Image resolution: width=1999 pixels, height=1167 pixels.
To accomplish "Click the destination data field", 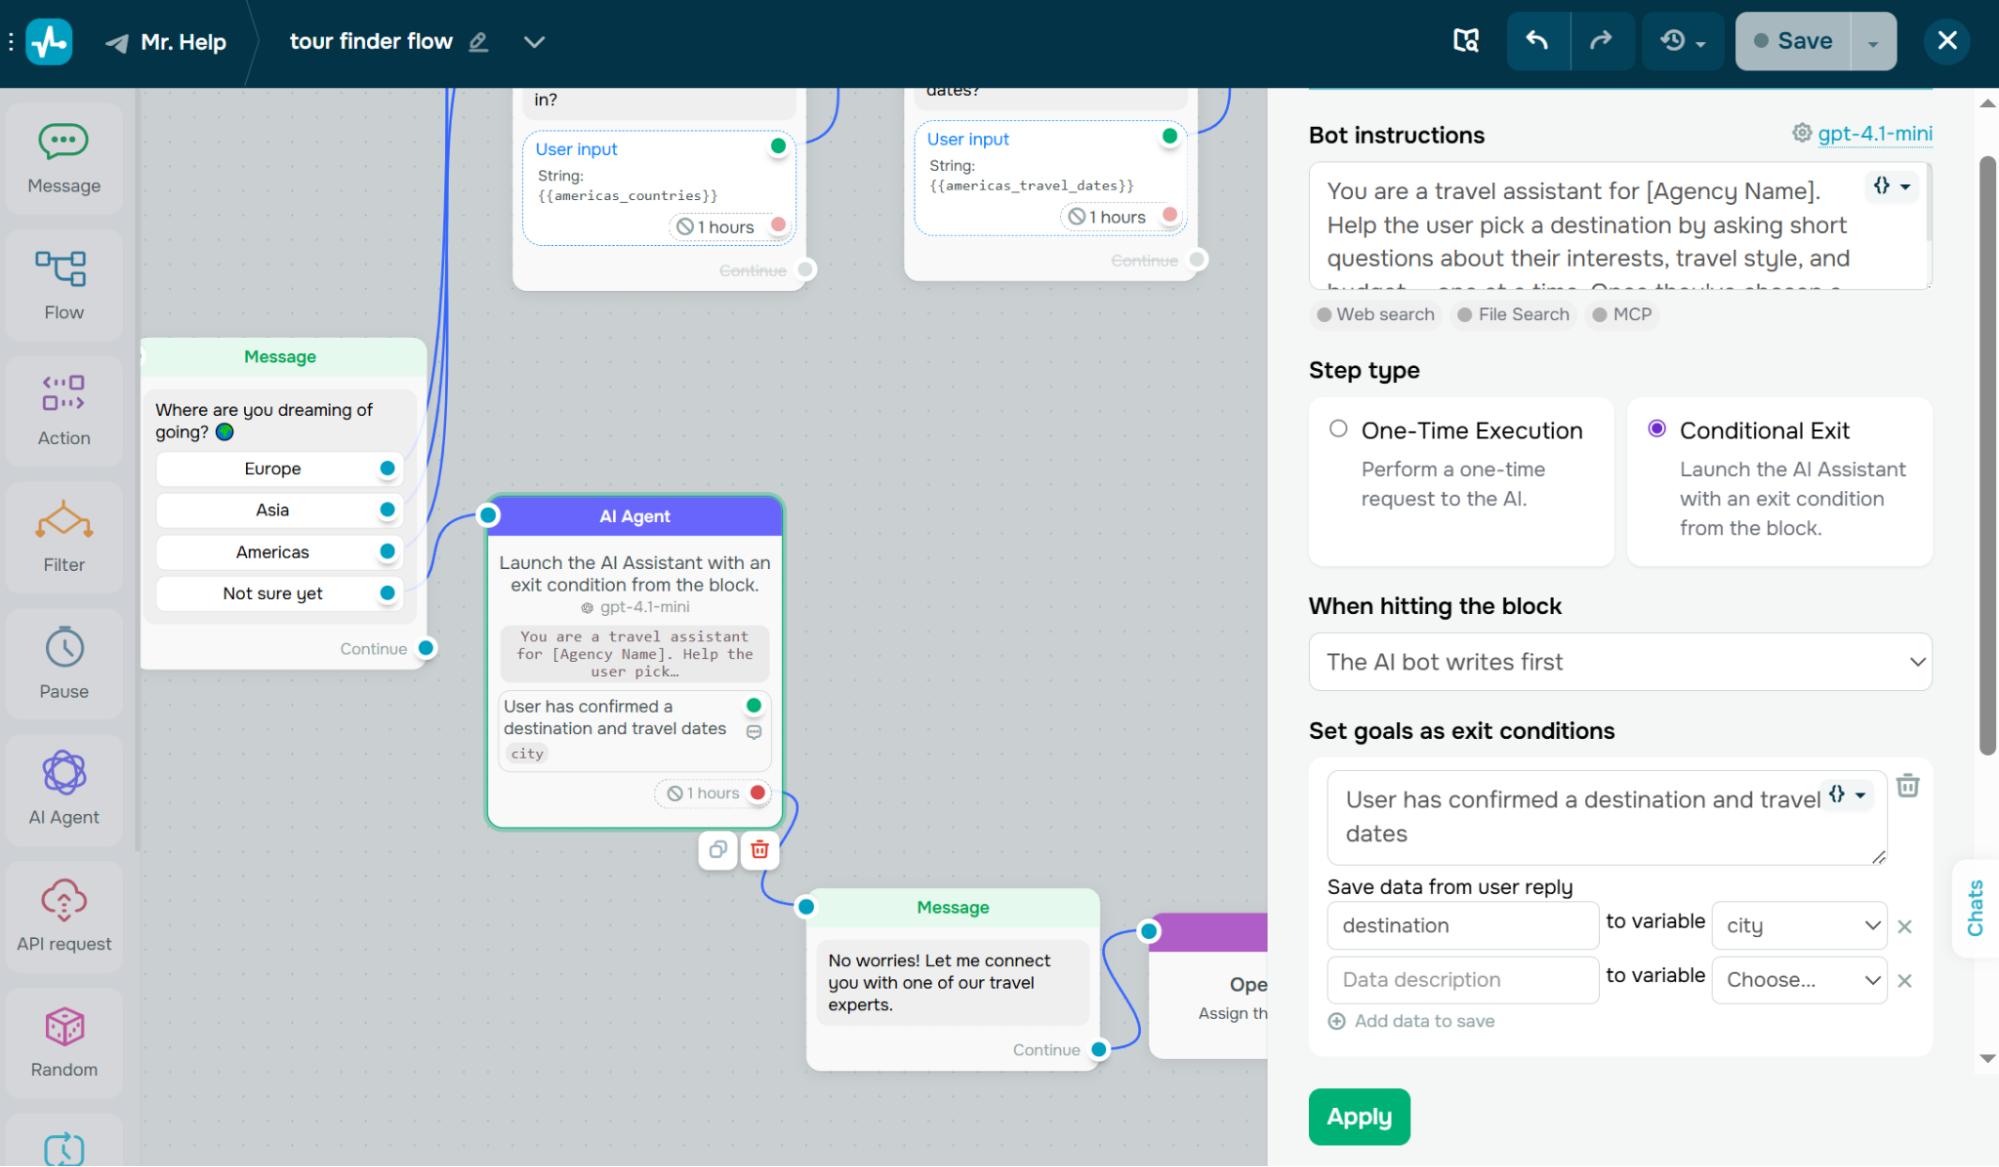I will (1462, 925).
